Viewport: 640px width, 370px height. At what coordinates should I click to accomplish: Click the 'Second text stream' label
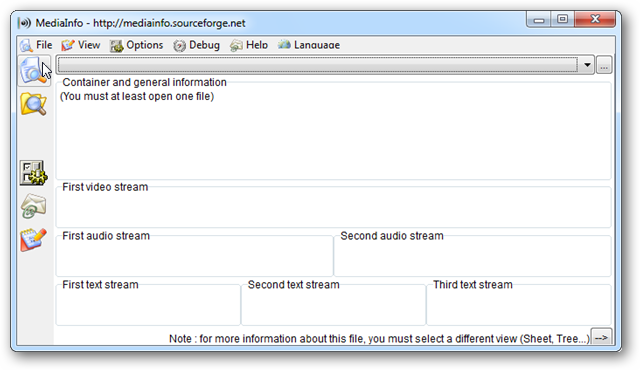pos(293,285)
